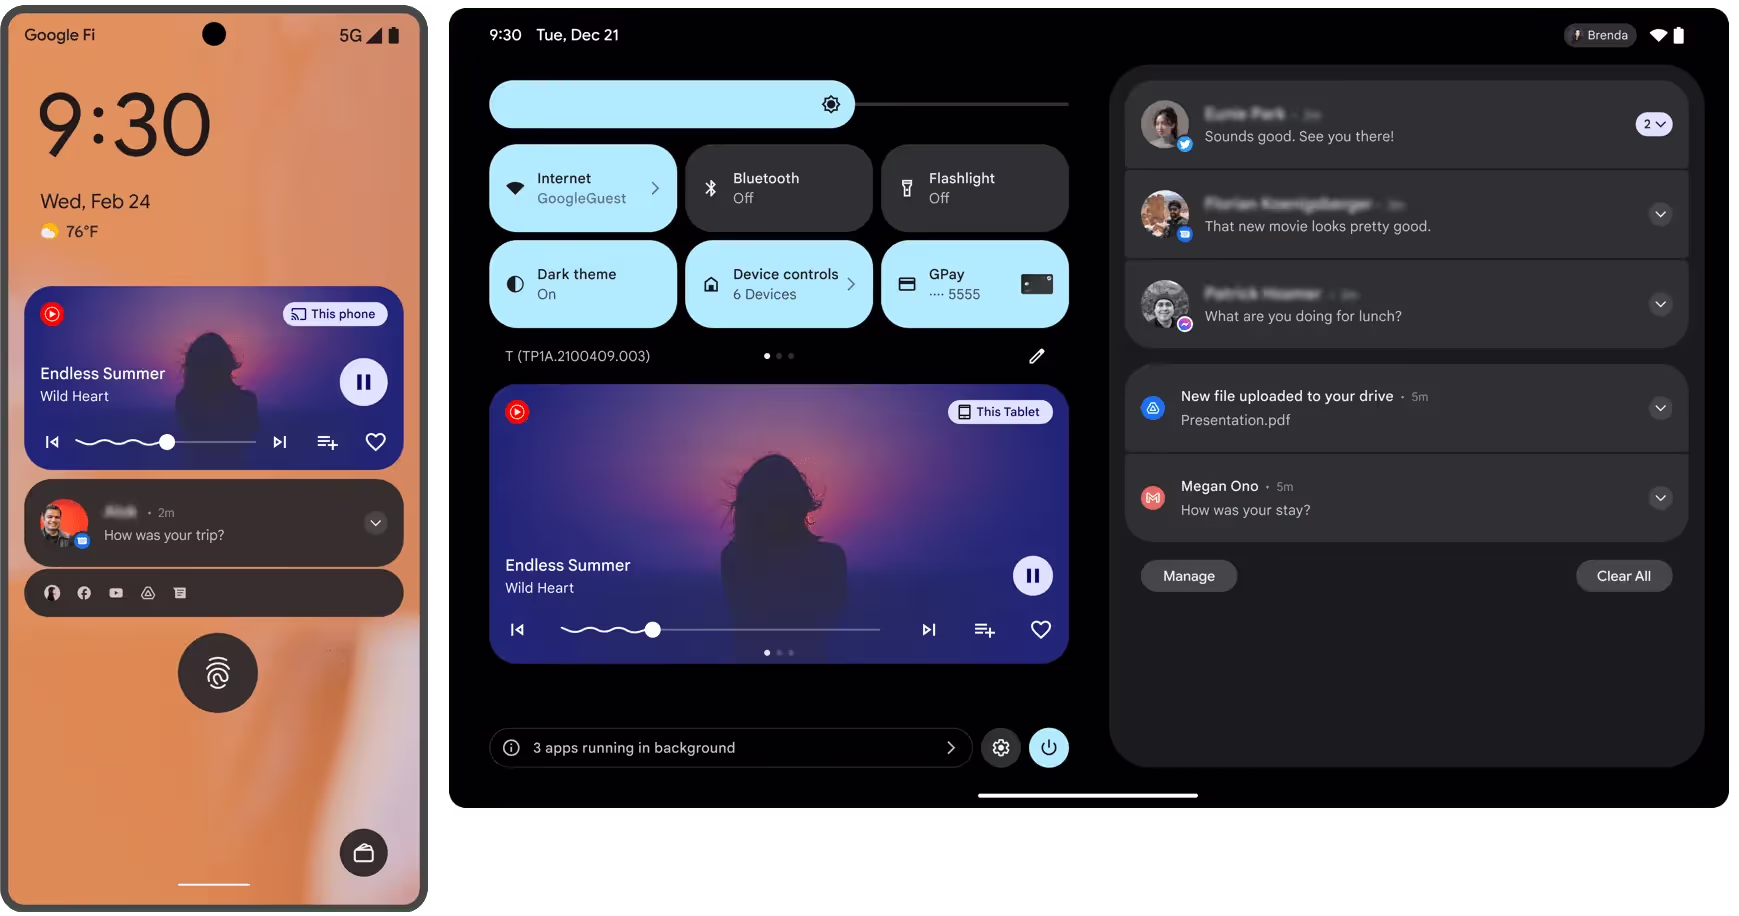
Task: Turn on the Flashlight tile
Action: 974,188
